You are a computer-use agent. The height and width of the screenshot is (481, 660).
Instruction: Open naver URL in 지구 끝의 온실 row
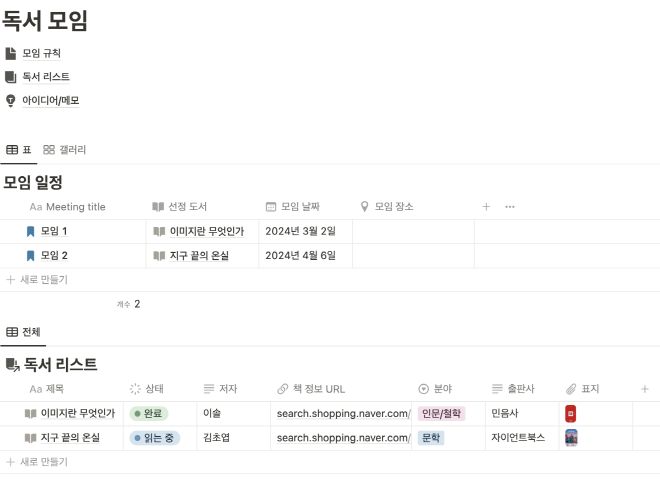[343, 438]
